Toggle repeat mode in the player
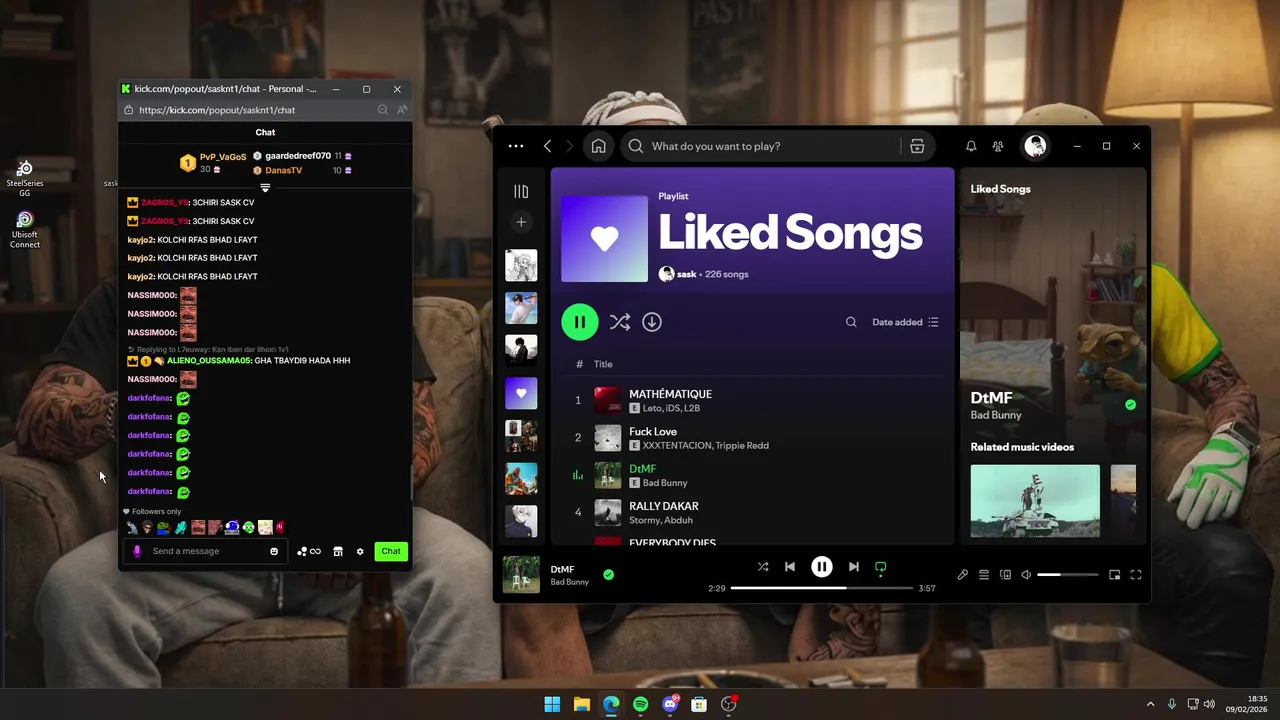The width and height of the screenshot is (1280, 720). point(881,567)
